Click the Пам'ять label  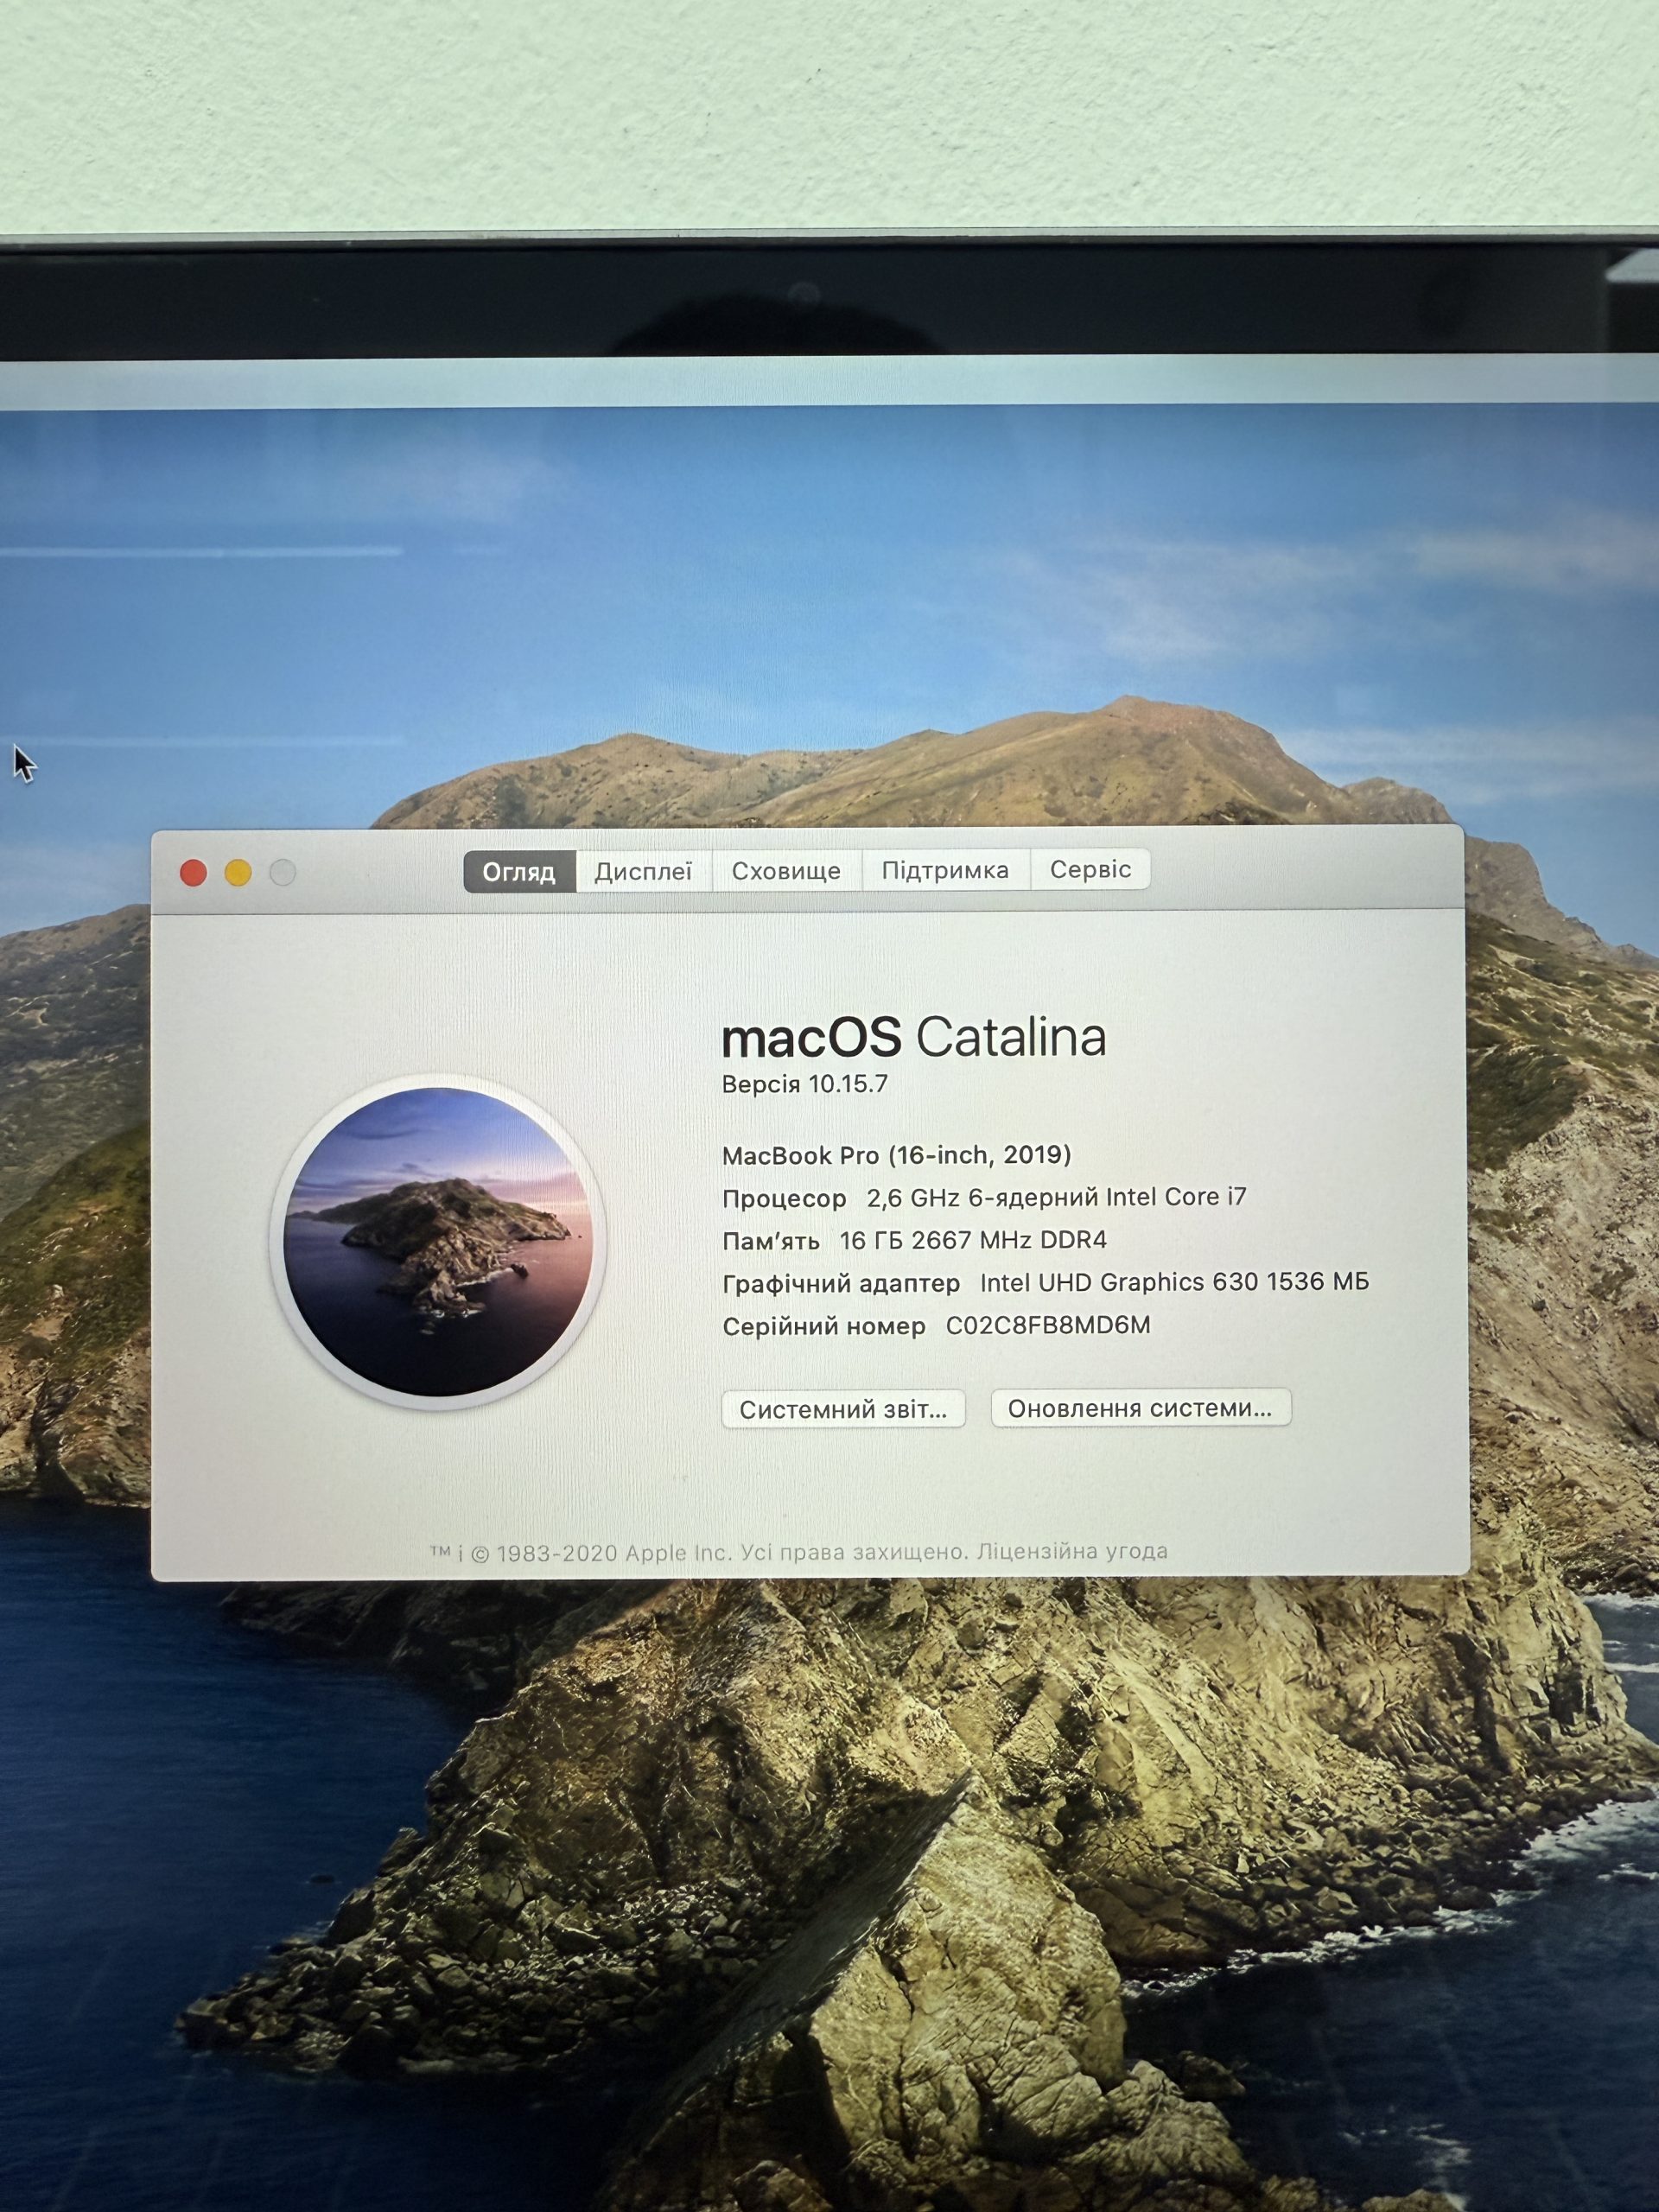771,1241
